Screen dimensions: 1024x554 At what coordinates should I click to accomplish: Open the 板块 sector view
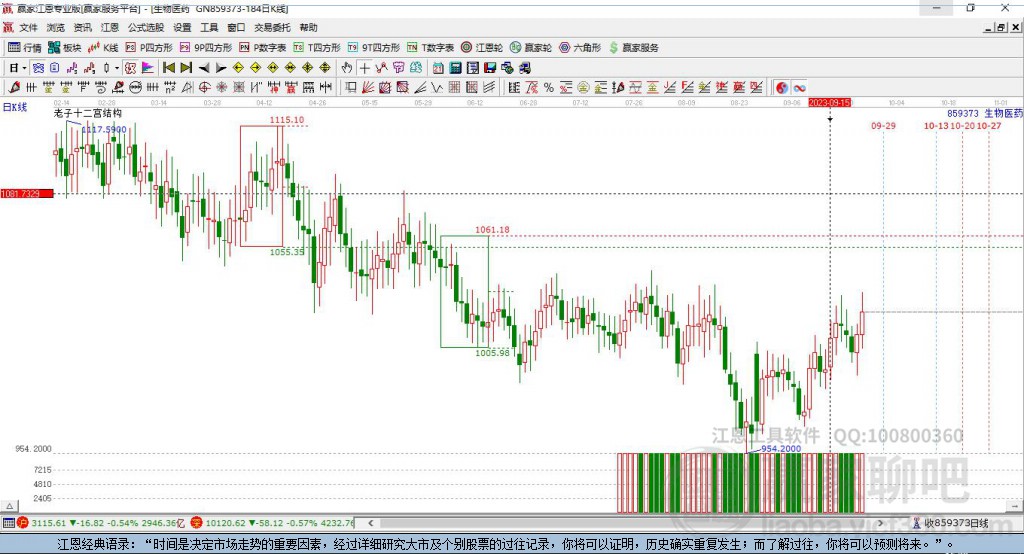coord(64,48)
